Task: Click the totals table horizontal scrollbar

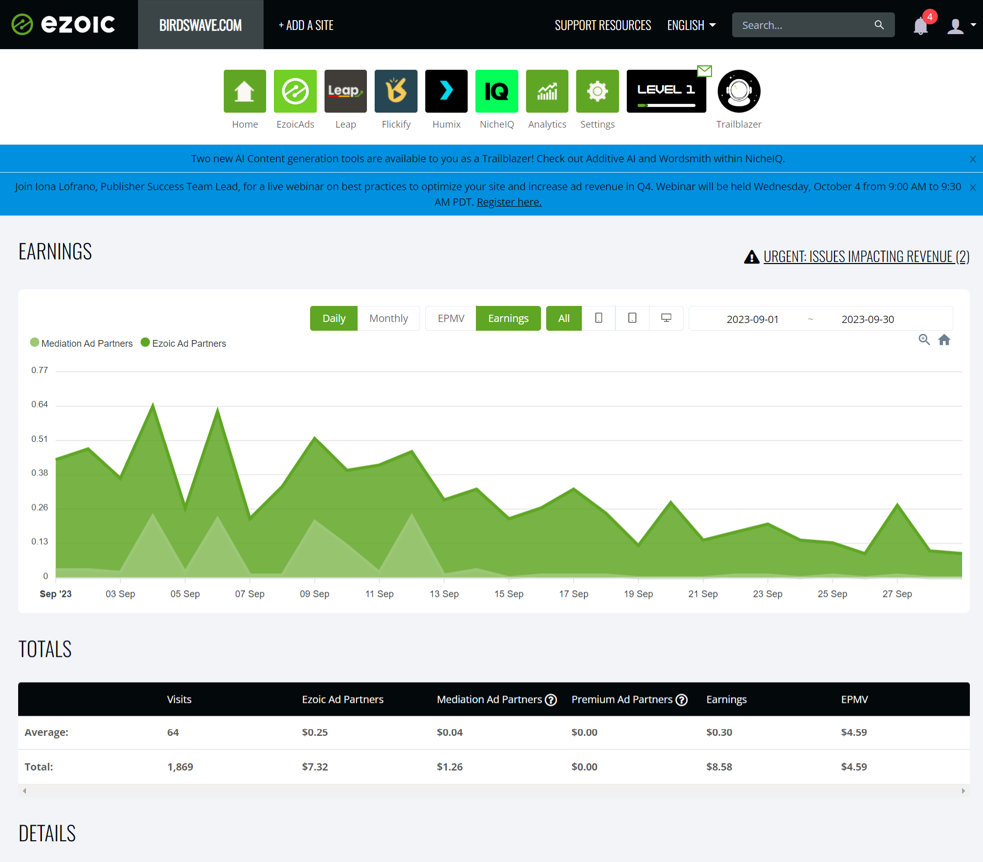Action: coord(494,791)
